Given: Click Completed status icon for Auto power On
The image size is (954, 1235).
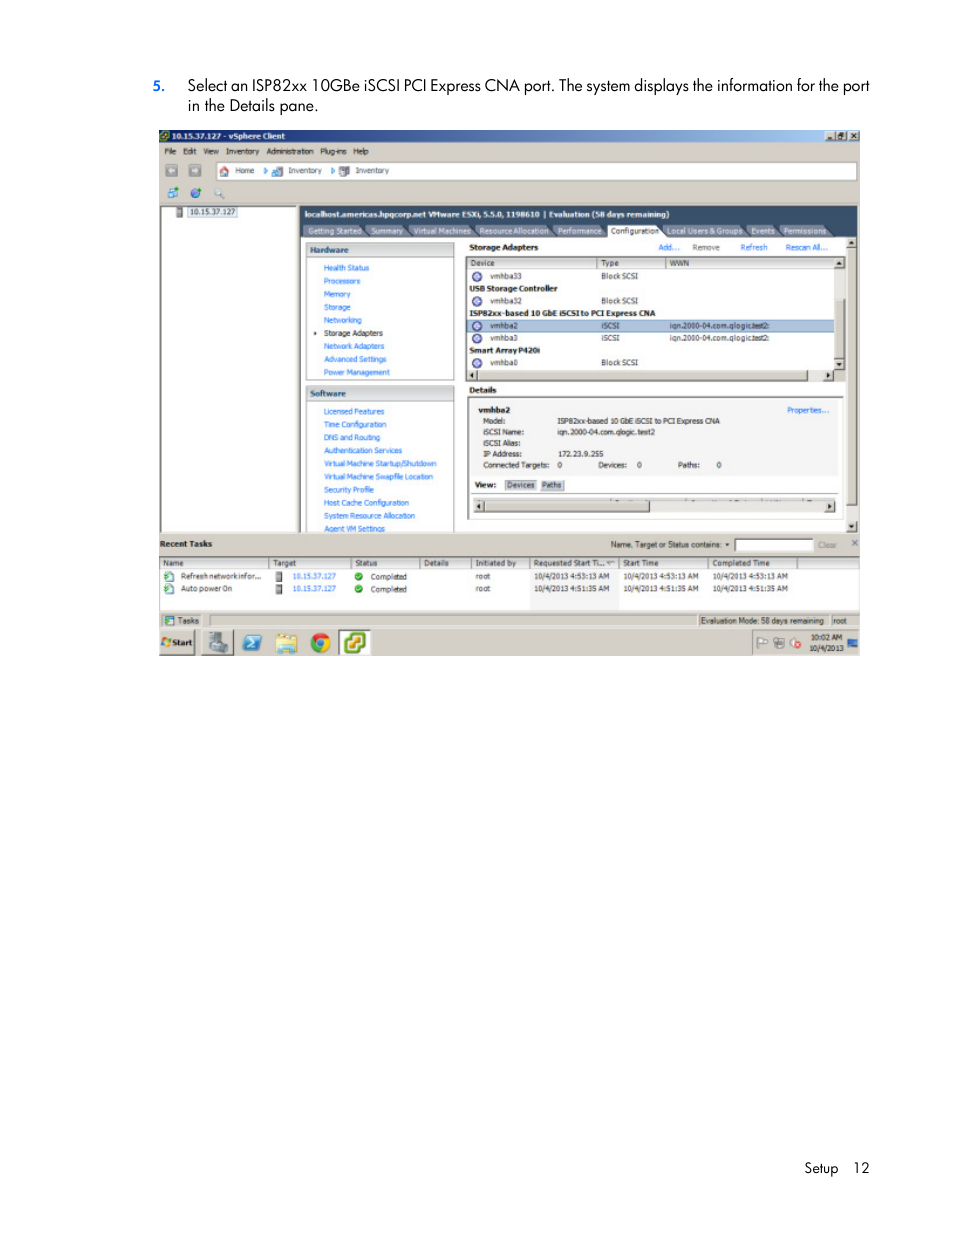Looking at the screenshot, I should [359, 589].
